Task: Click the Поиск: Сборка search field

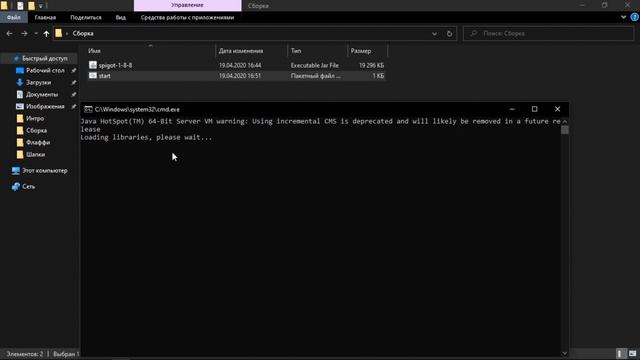Action: [x=548, y=33]
